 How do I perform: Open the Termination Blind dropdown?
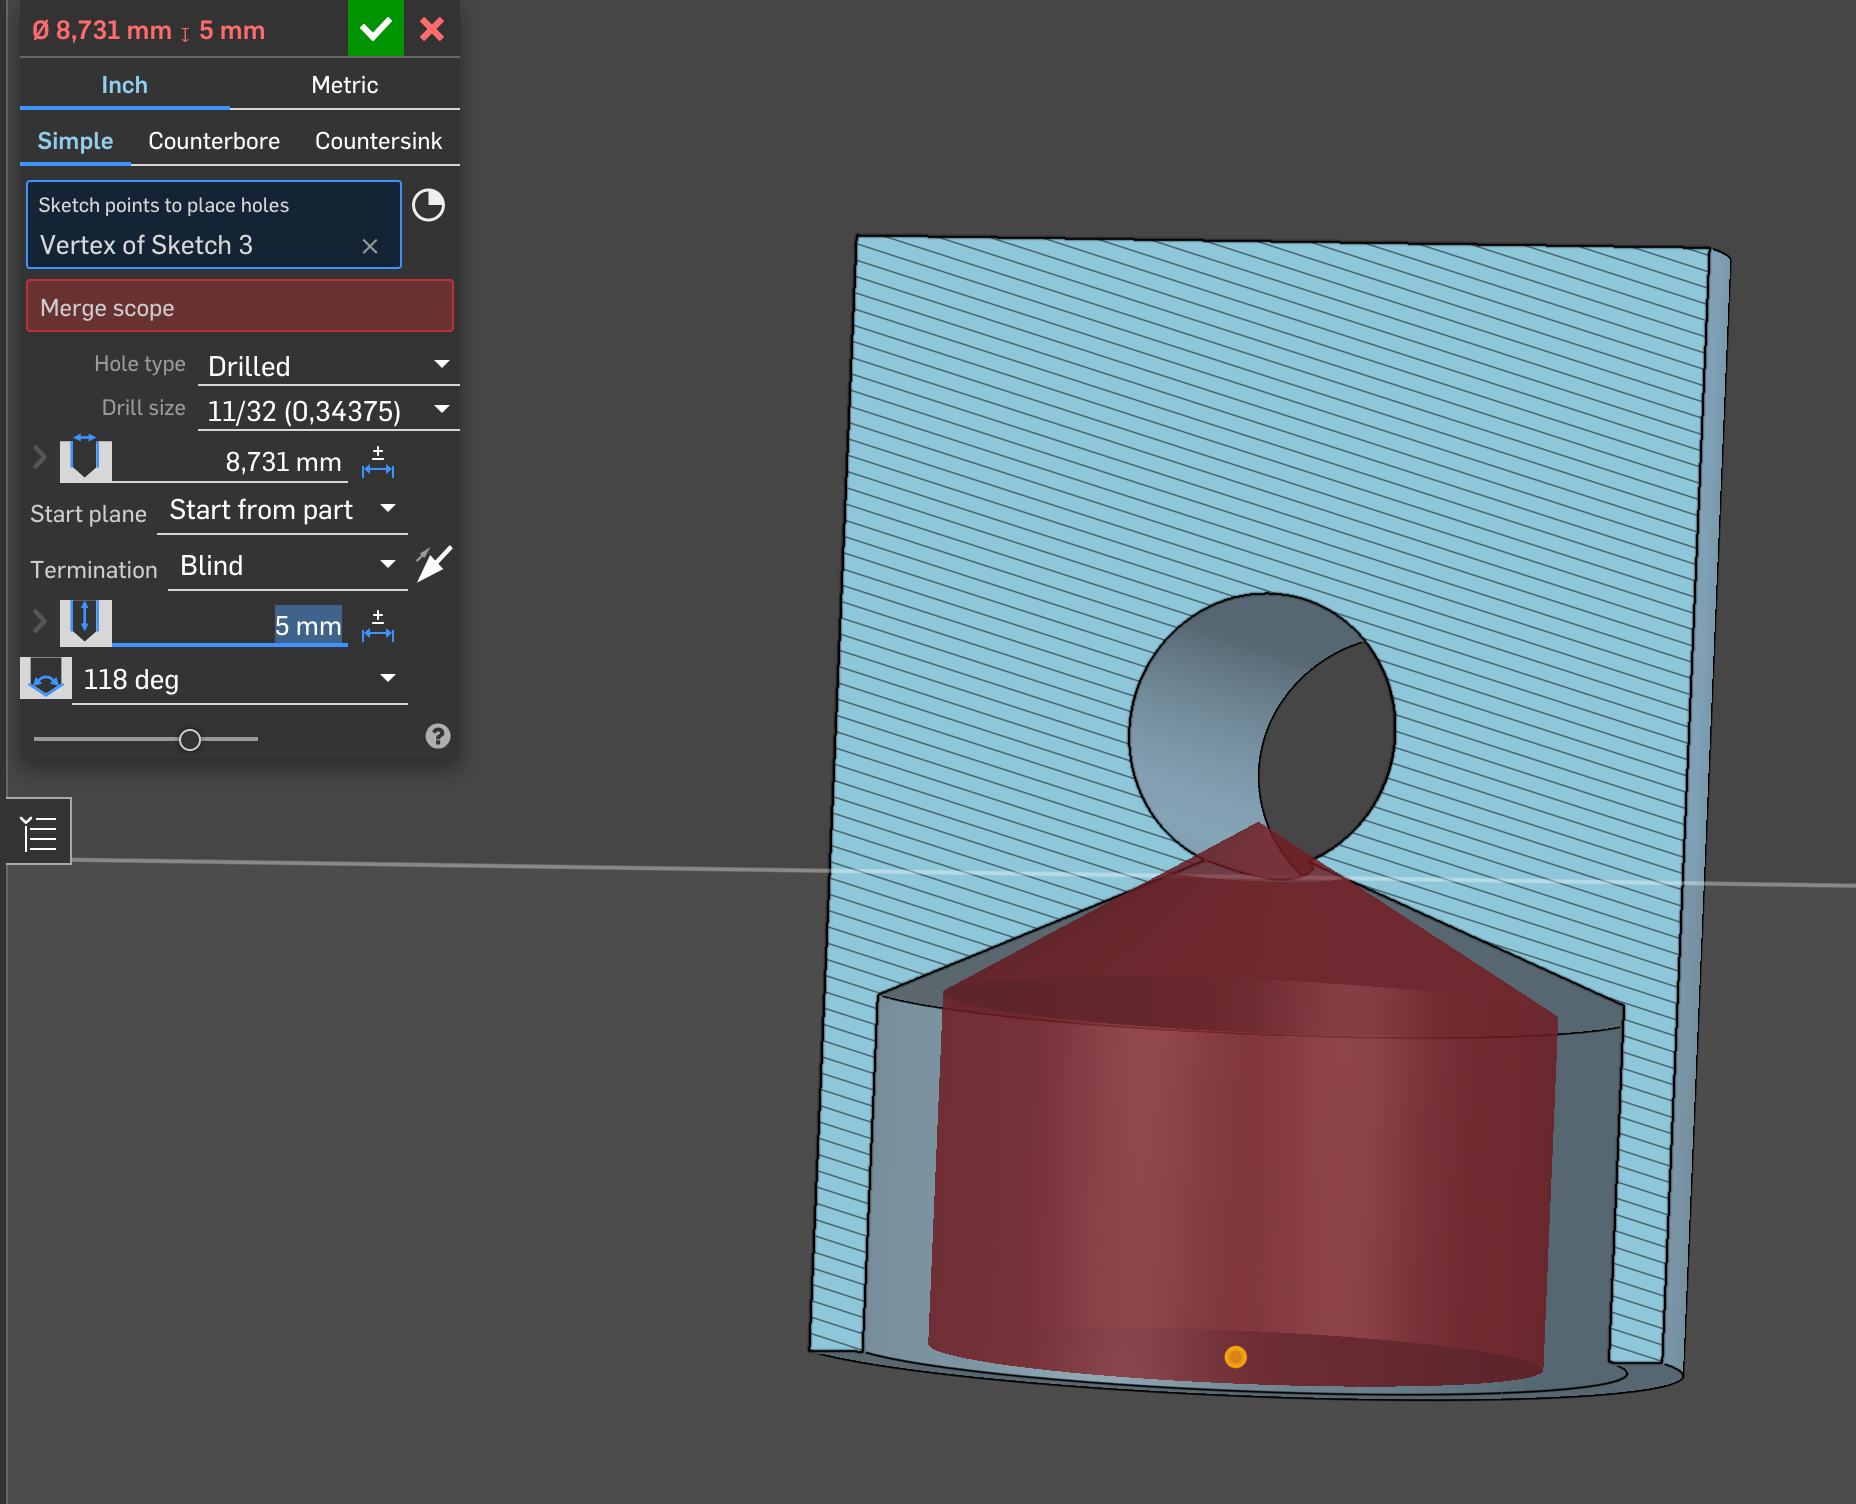pyautogui.click(x=288, y=566)
